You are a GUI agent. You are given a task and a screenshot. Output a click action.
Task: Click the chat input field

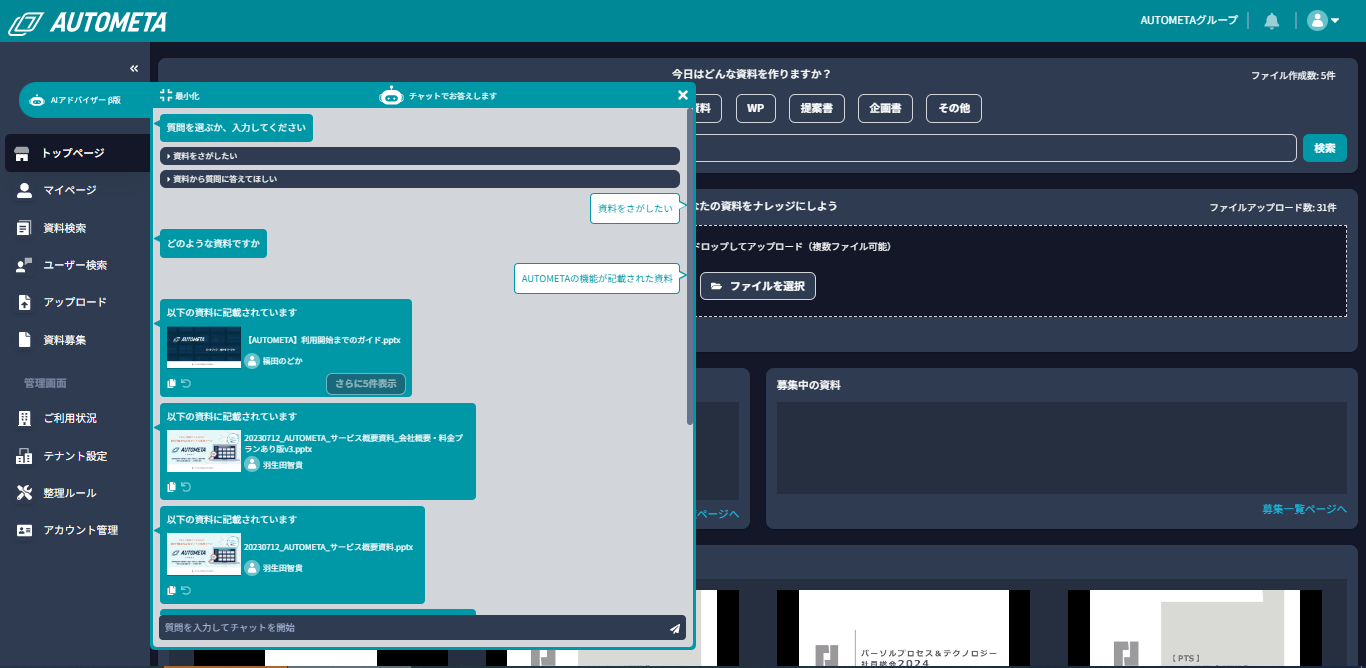[x=414, y=628]
